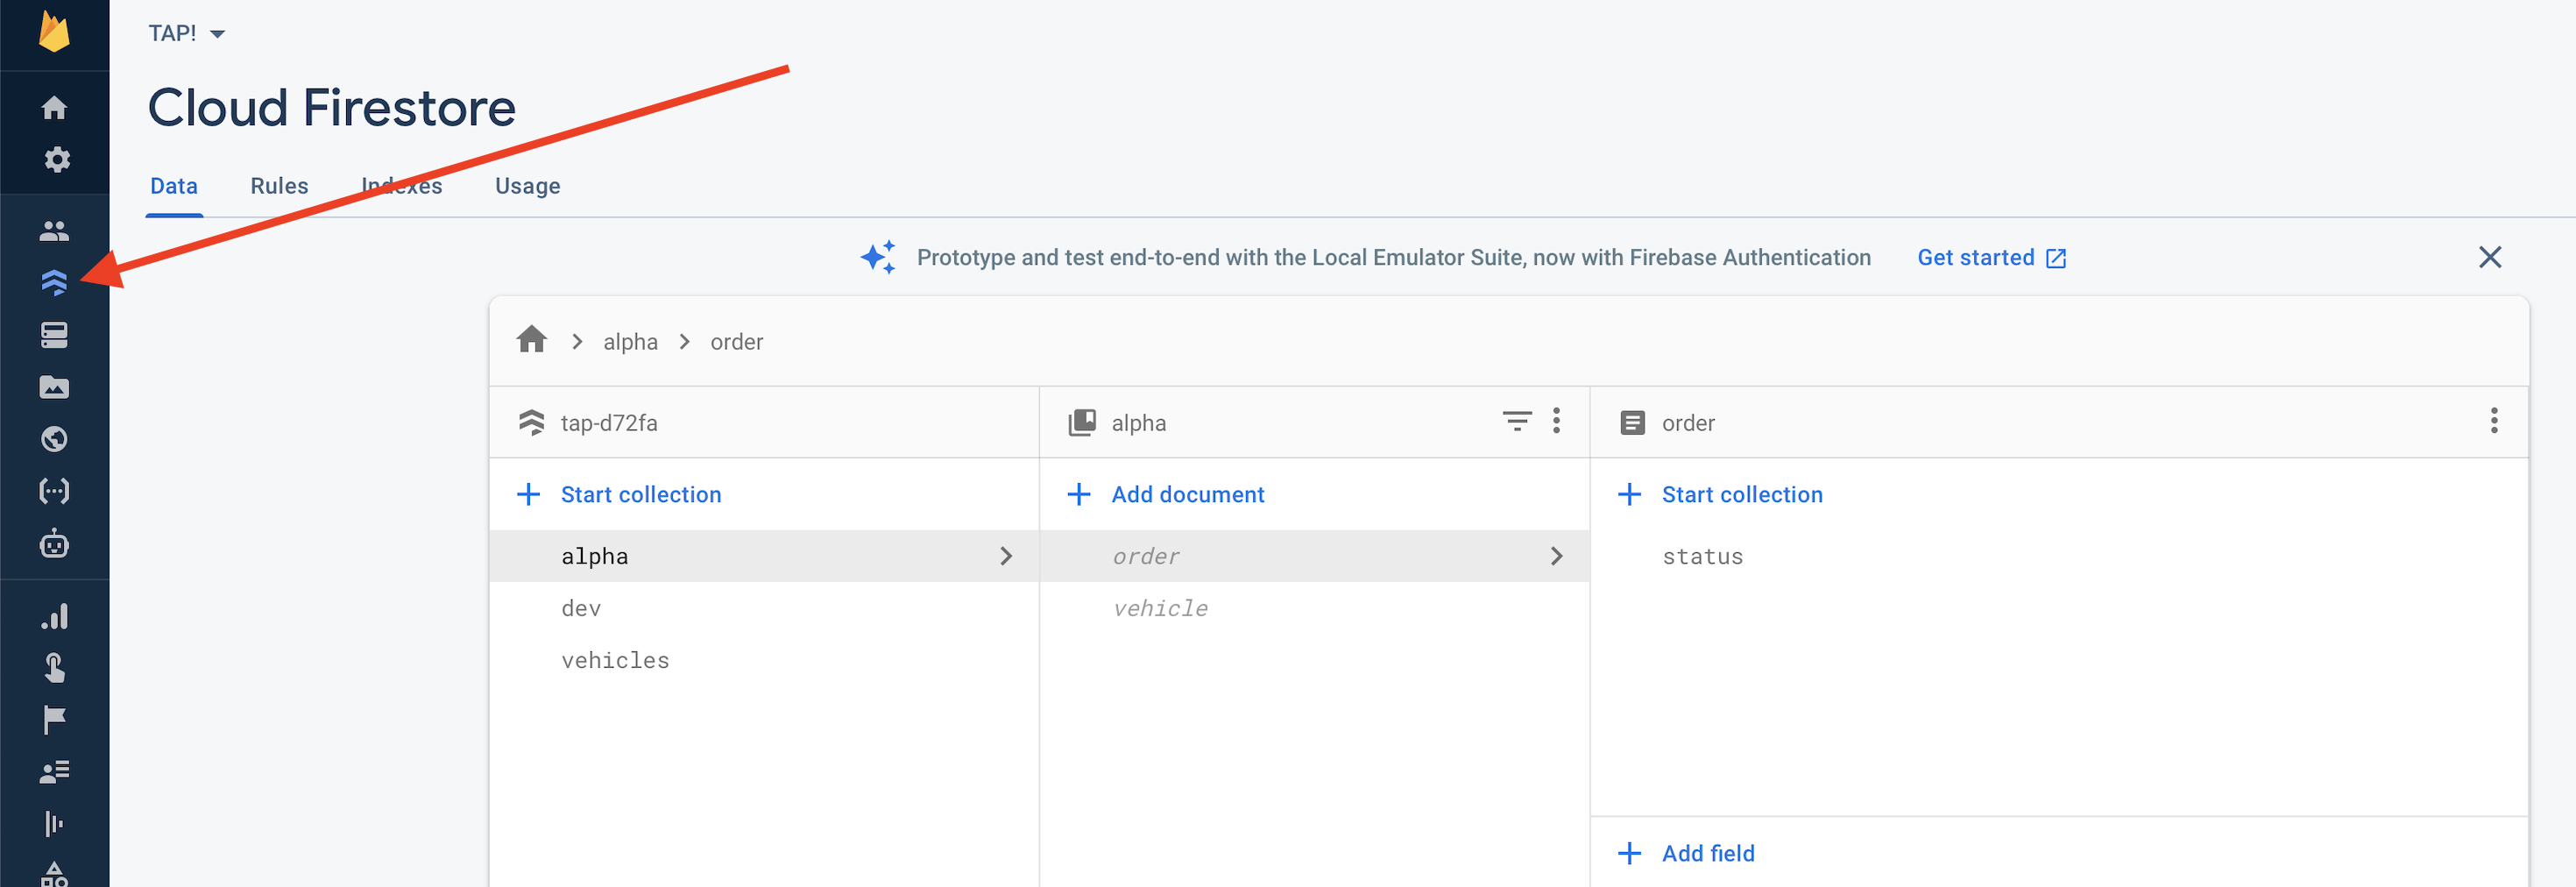The width and height of the screenshot is (2576, 887).
Task: Open the people list icon in sidebar
Action: (54, 771)
